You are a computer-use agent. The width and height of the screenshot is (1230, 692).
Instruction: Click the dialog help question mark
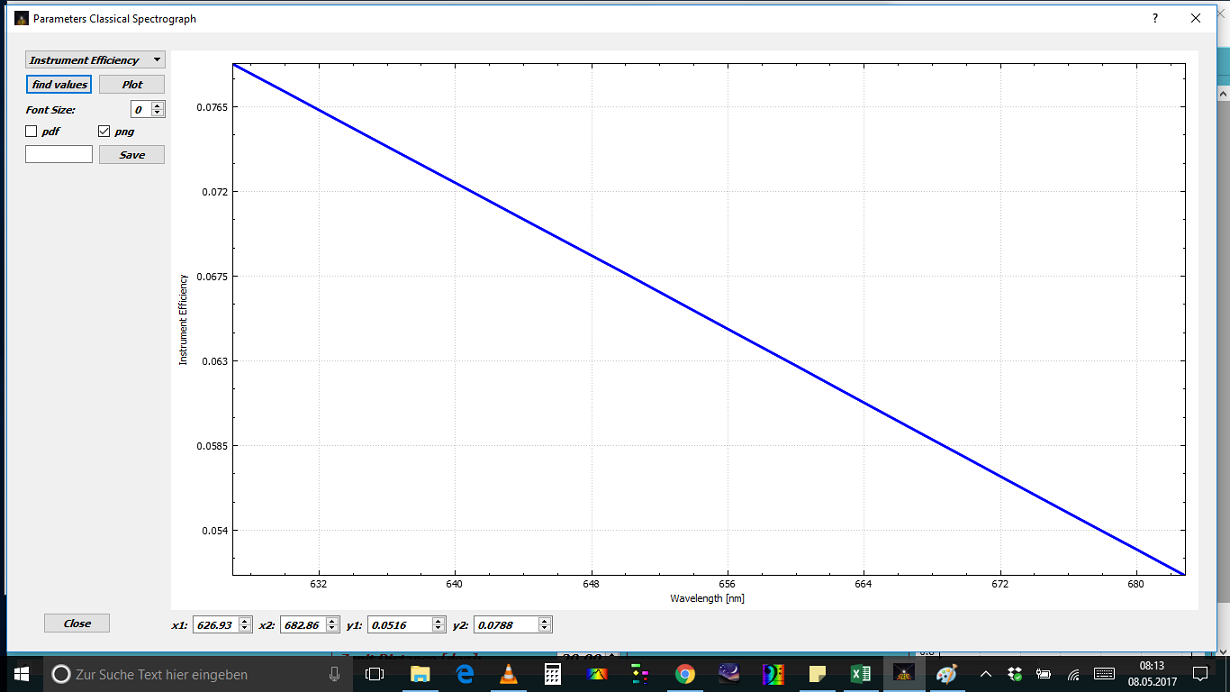coord(1155,18)
